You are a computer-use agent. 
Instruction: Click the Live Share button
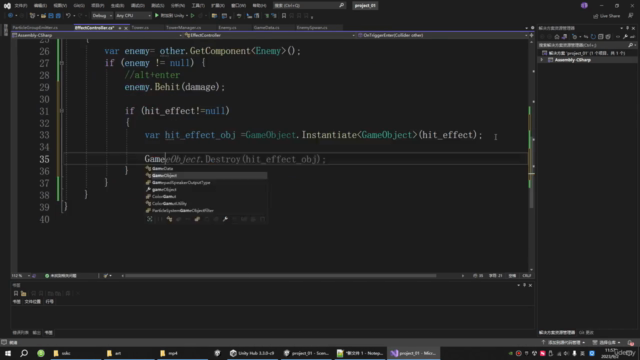point(607,16)
